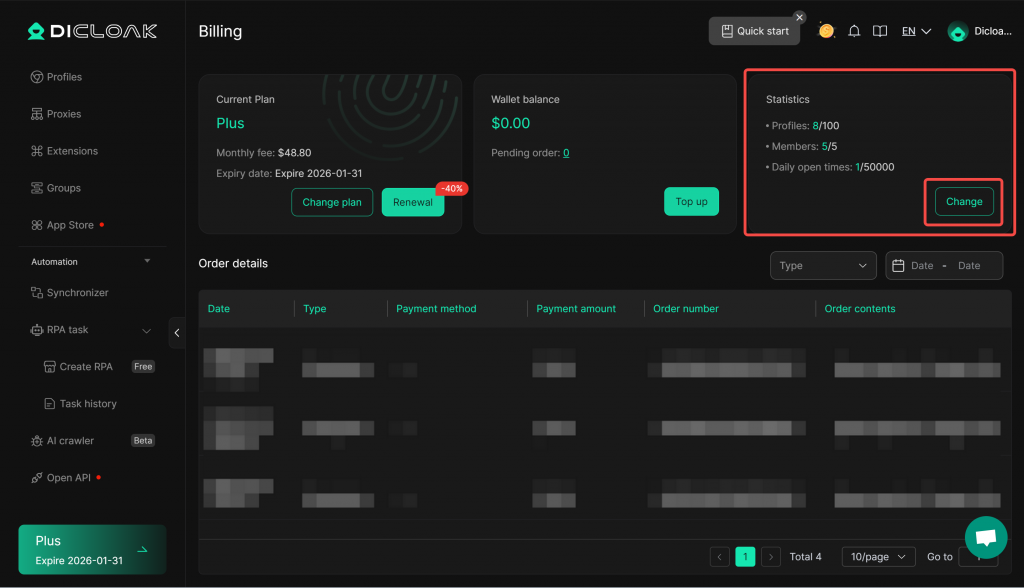Collapse the sidebar with the arrow handle
This screenshot has height=588, width=1024.
tap(177, 332)
